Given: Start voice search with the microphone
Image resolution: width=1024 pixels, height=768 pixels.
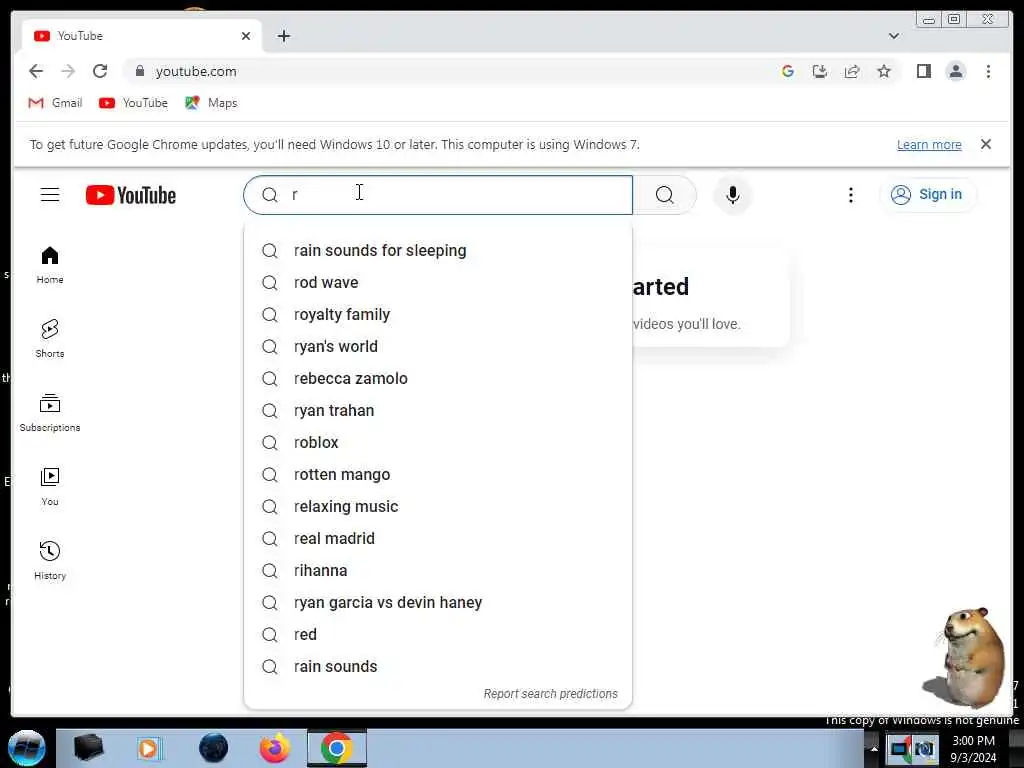Looking at the screenshot, I should tap(733, 195).
